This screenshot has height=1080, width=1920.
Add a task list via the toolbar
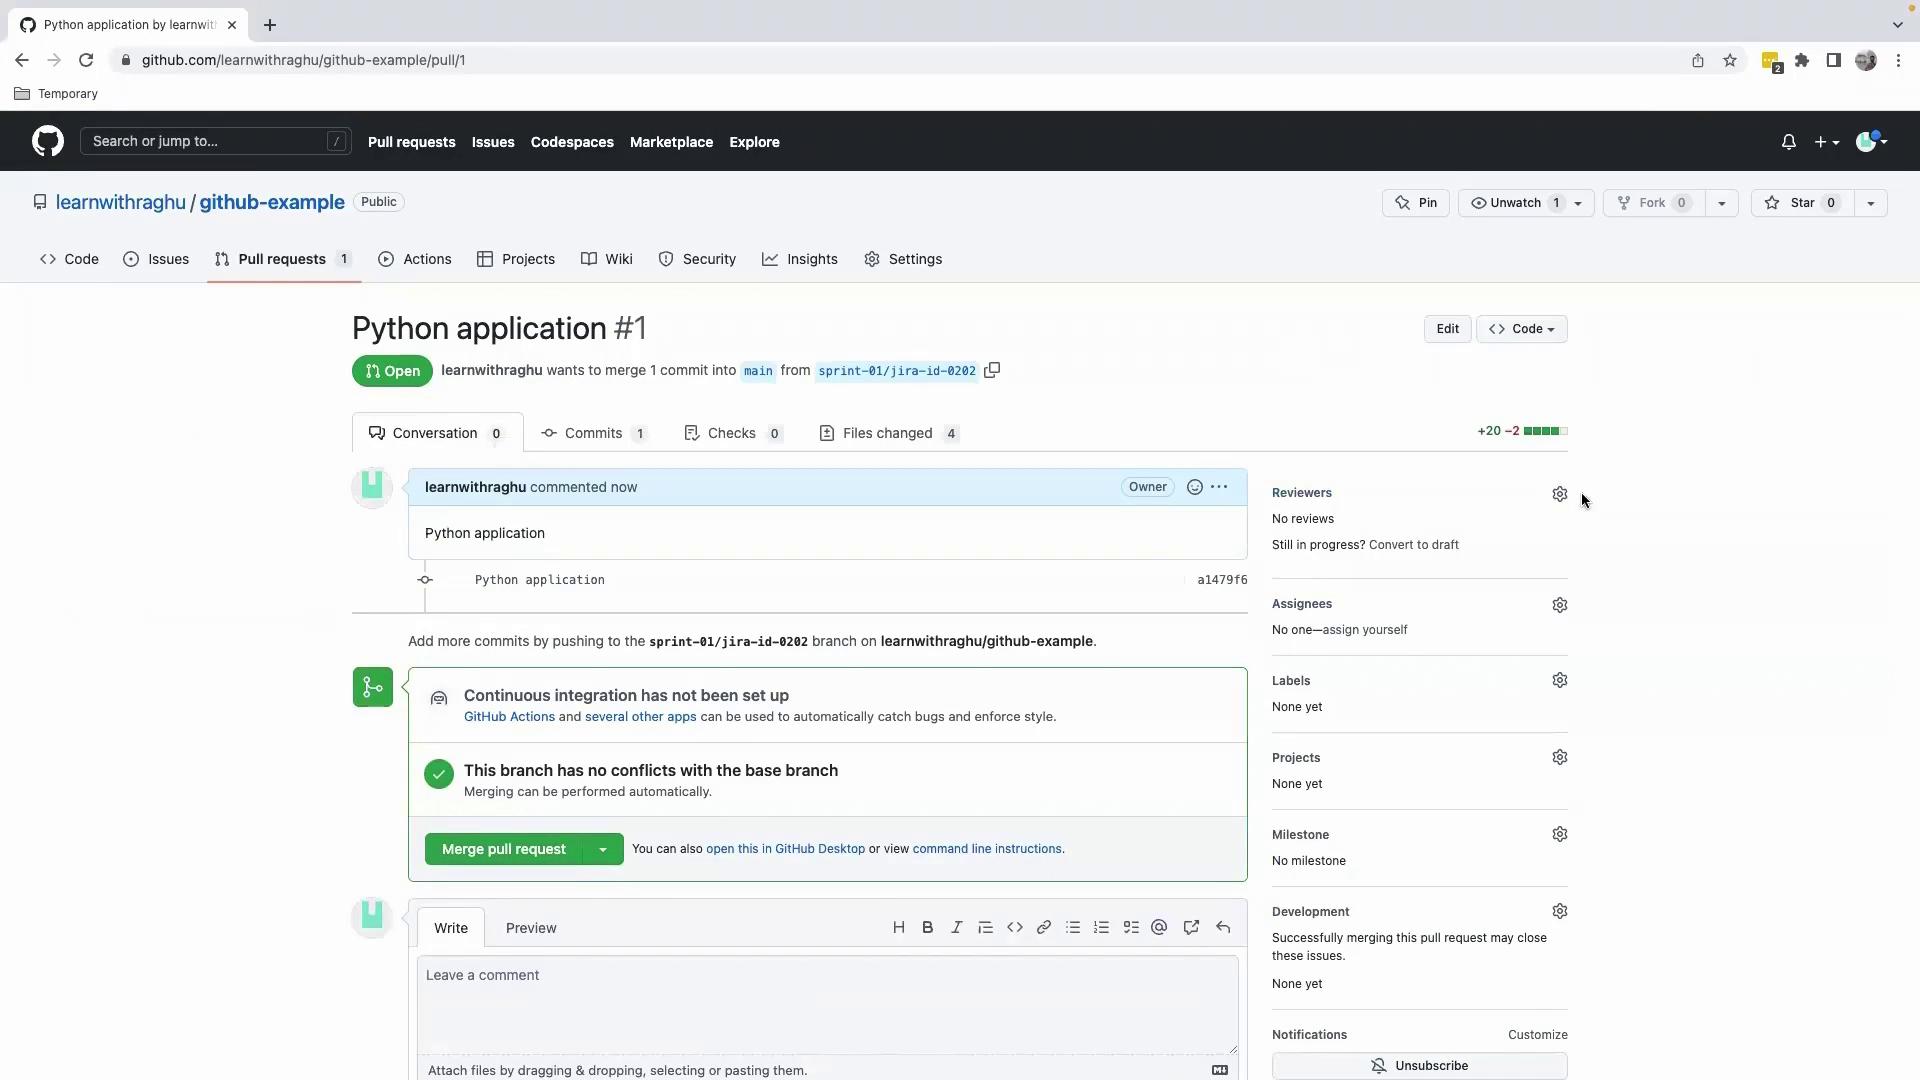(1131, 928)
